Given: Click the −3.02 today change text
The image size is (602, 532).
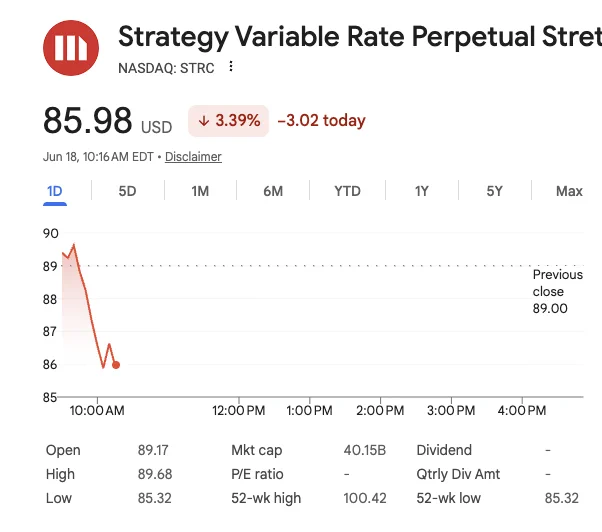Looking at the screenshot, I should 321,121.
